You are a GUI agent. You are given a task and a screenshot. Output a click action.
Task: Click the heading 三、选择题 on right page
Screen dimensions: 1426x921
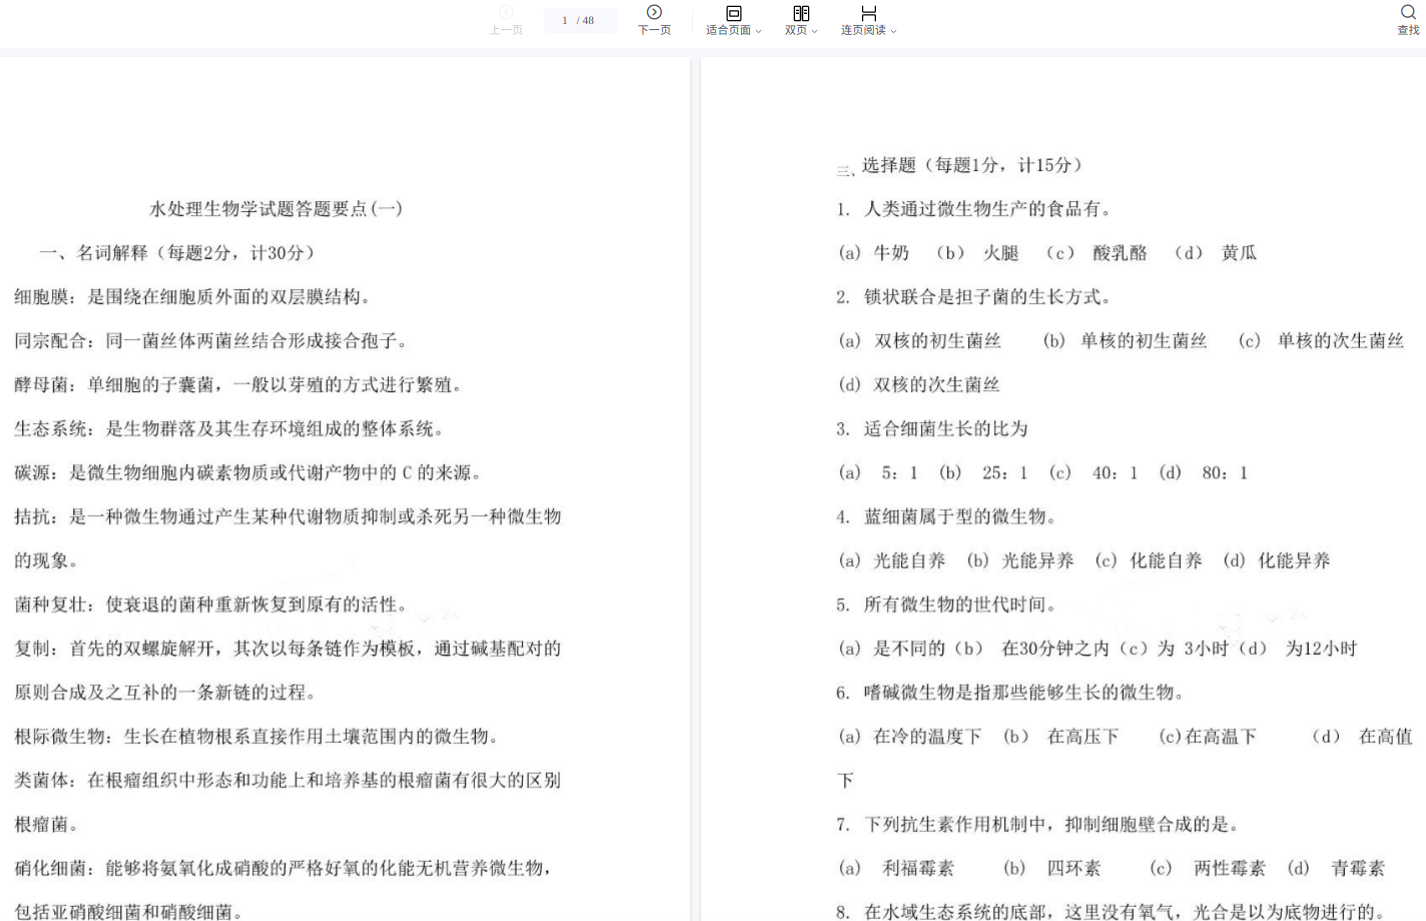coord(960,166)
